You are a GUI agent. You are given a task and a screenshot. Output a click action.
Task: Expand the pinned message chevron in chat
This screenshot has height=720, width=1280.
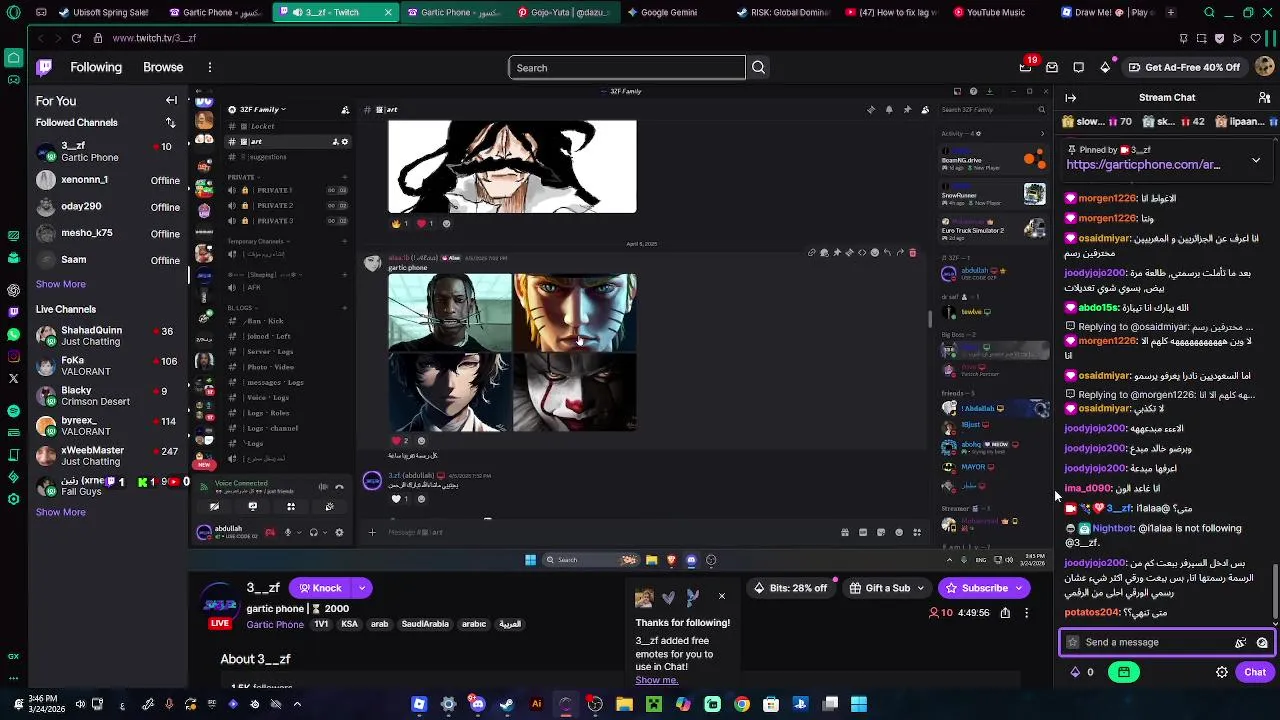pos(1256,160)
